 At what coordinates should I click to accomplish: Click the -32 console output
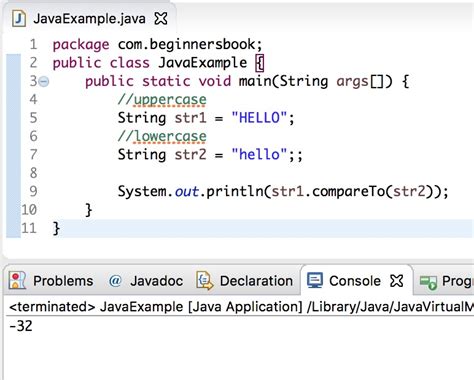click(x=21, y=326)
